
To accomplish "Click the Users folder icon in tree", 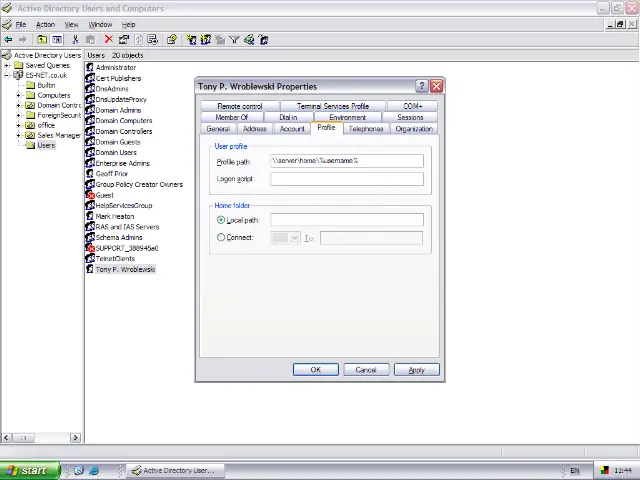I will [x=31, y=145].
